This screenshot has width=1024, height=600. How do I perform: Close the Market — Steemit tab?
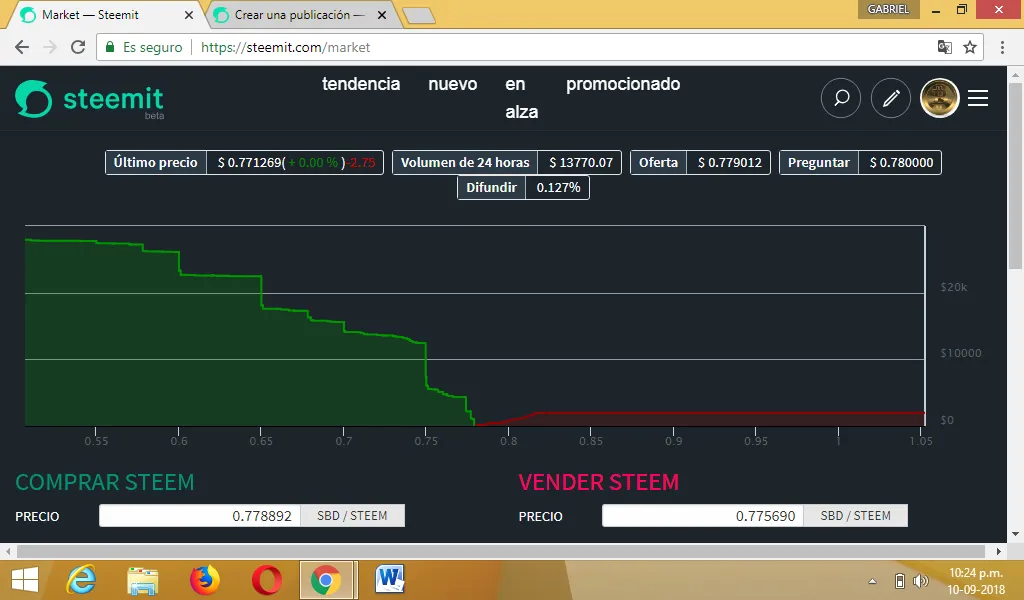(x=189, y=15)
